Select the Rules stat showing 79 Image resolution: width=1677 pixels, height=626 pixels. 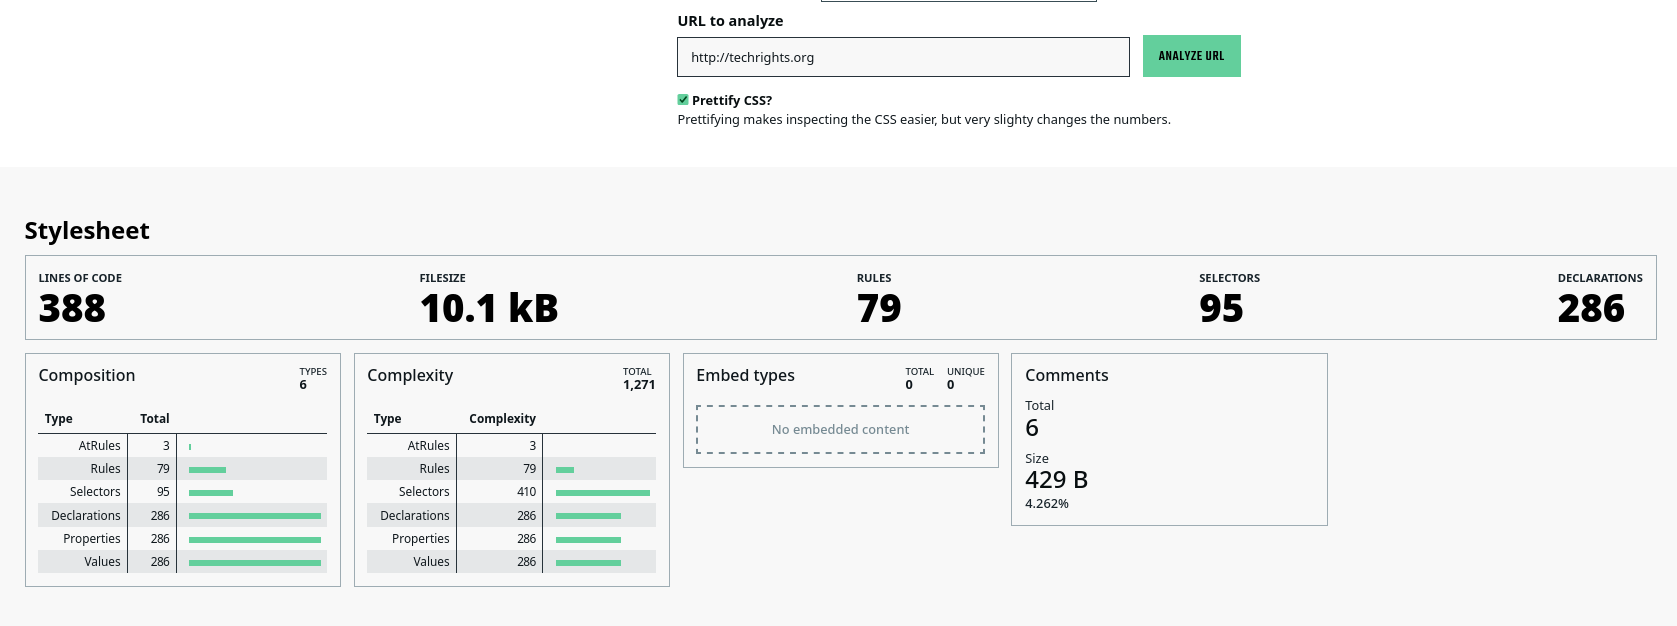pyautogui.click(x=880, y=309)
